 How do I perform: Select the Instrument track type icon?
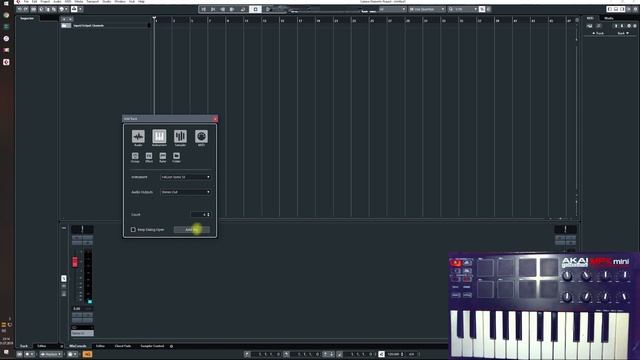click(159, 136)
